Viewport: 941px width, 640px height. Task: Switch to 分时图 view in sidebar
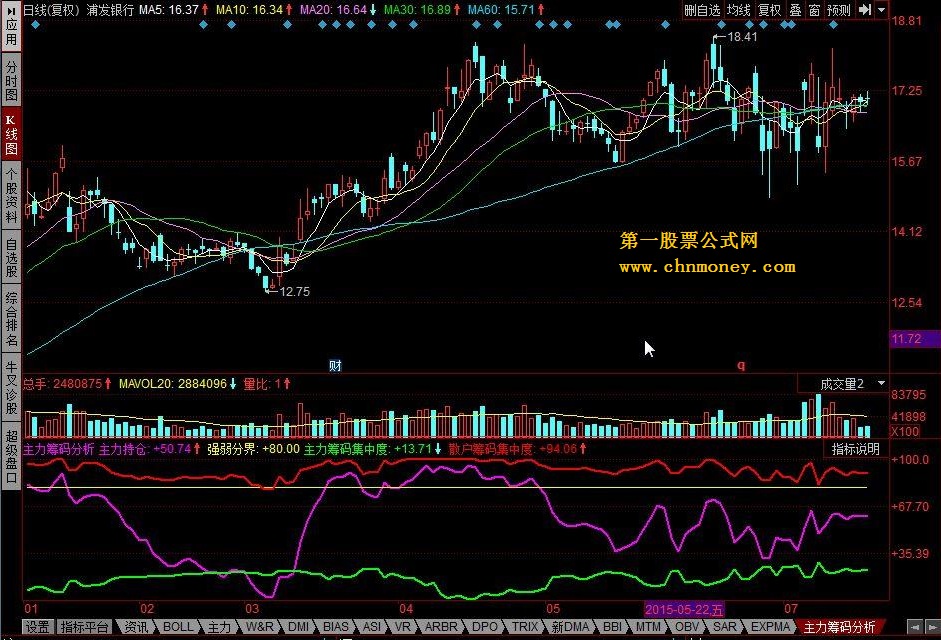point(11,80)
